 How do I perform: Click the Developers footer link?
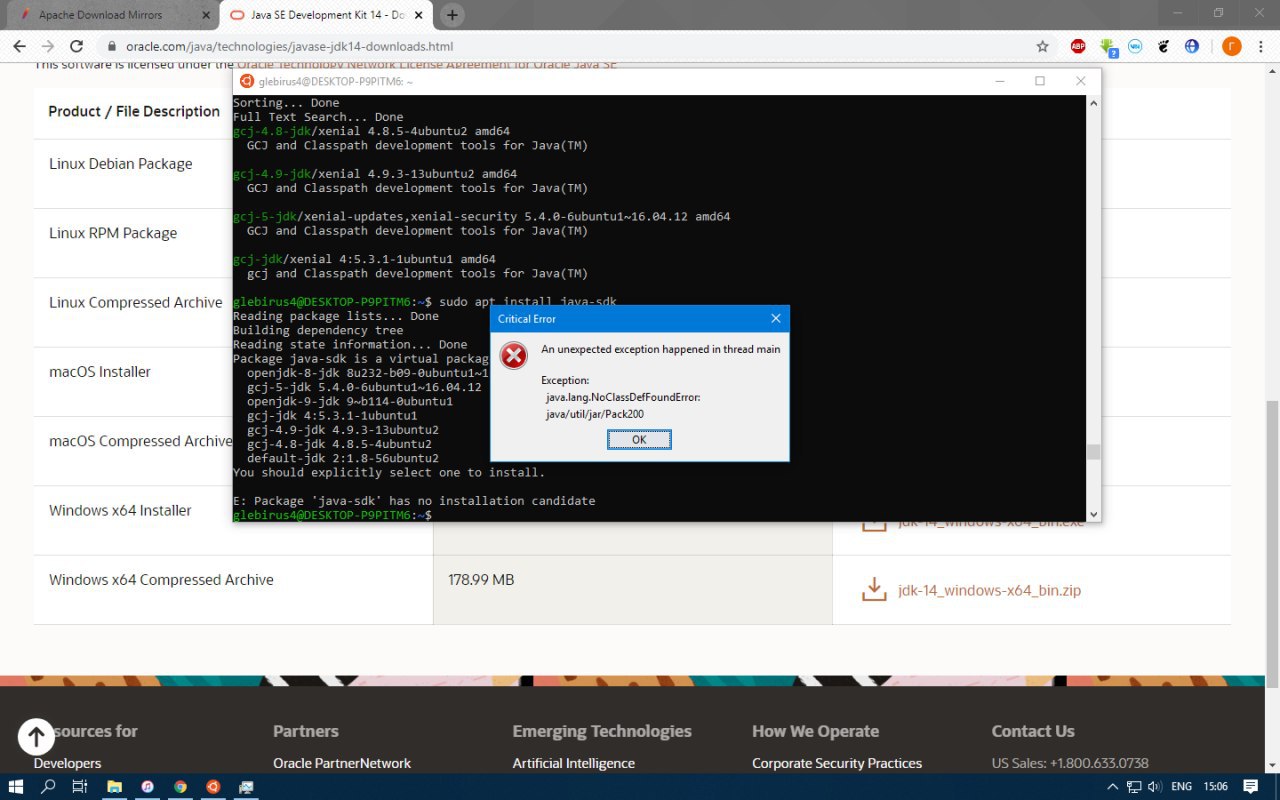[67, 763]
